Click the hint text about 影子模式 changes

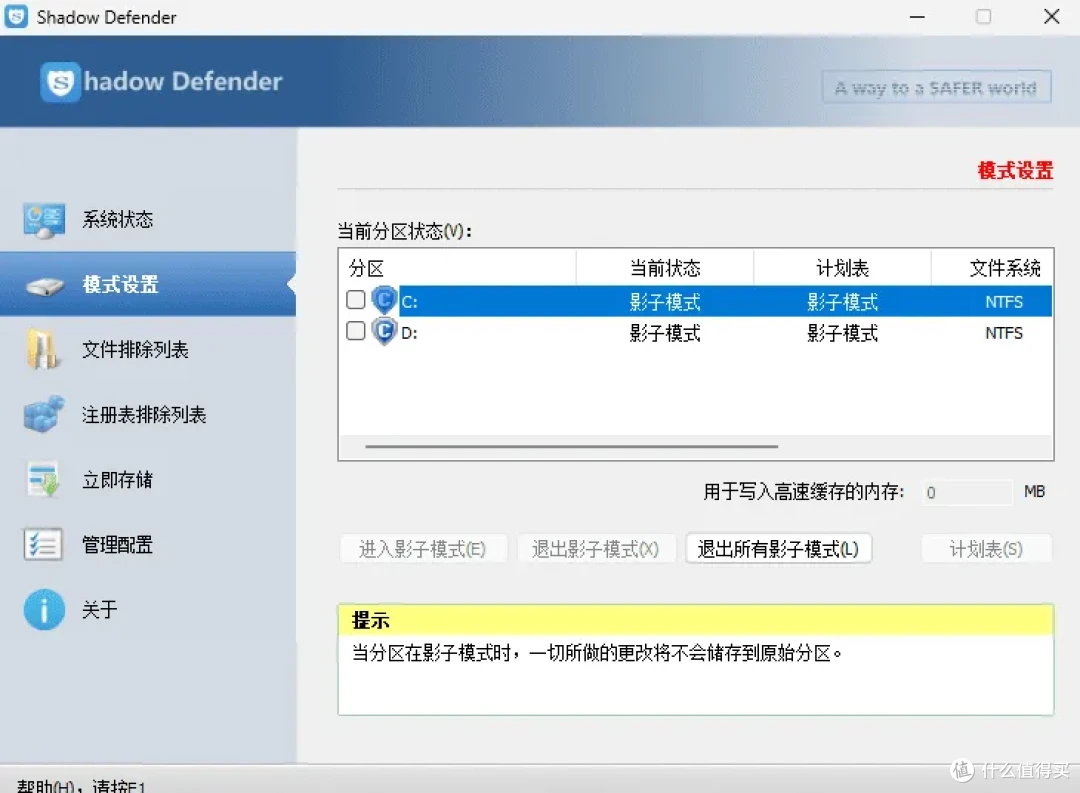[x=596, y=653]
